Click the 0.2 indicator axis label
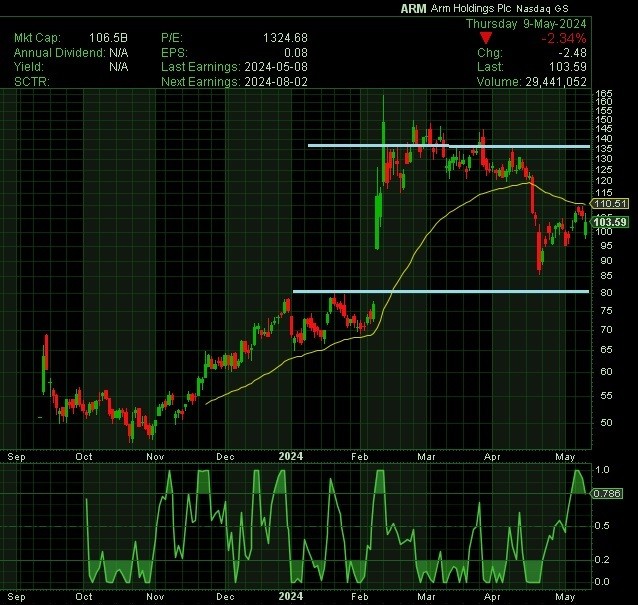Image resolution: width=638 pixels, height=605 pixels. click(x=602, y=560)
